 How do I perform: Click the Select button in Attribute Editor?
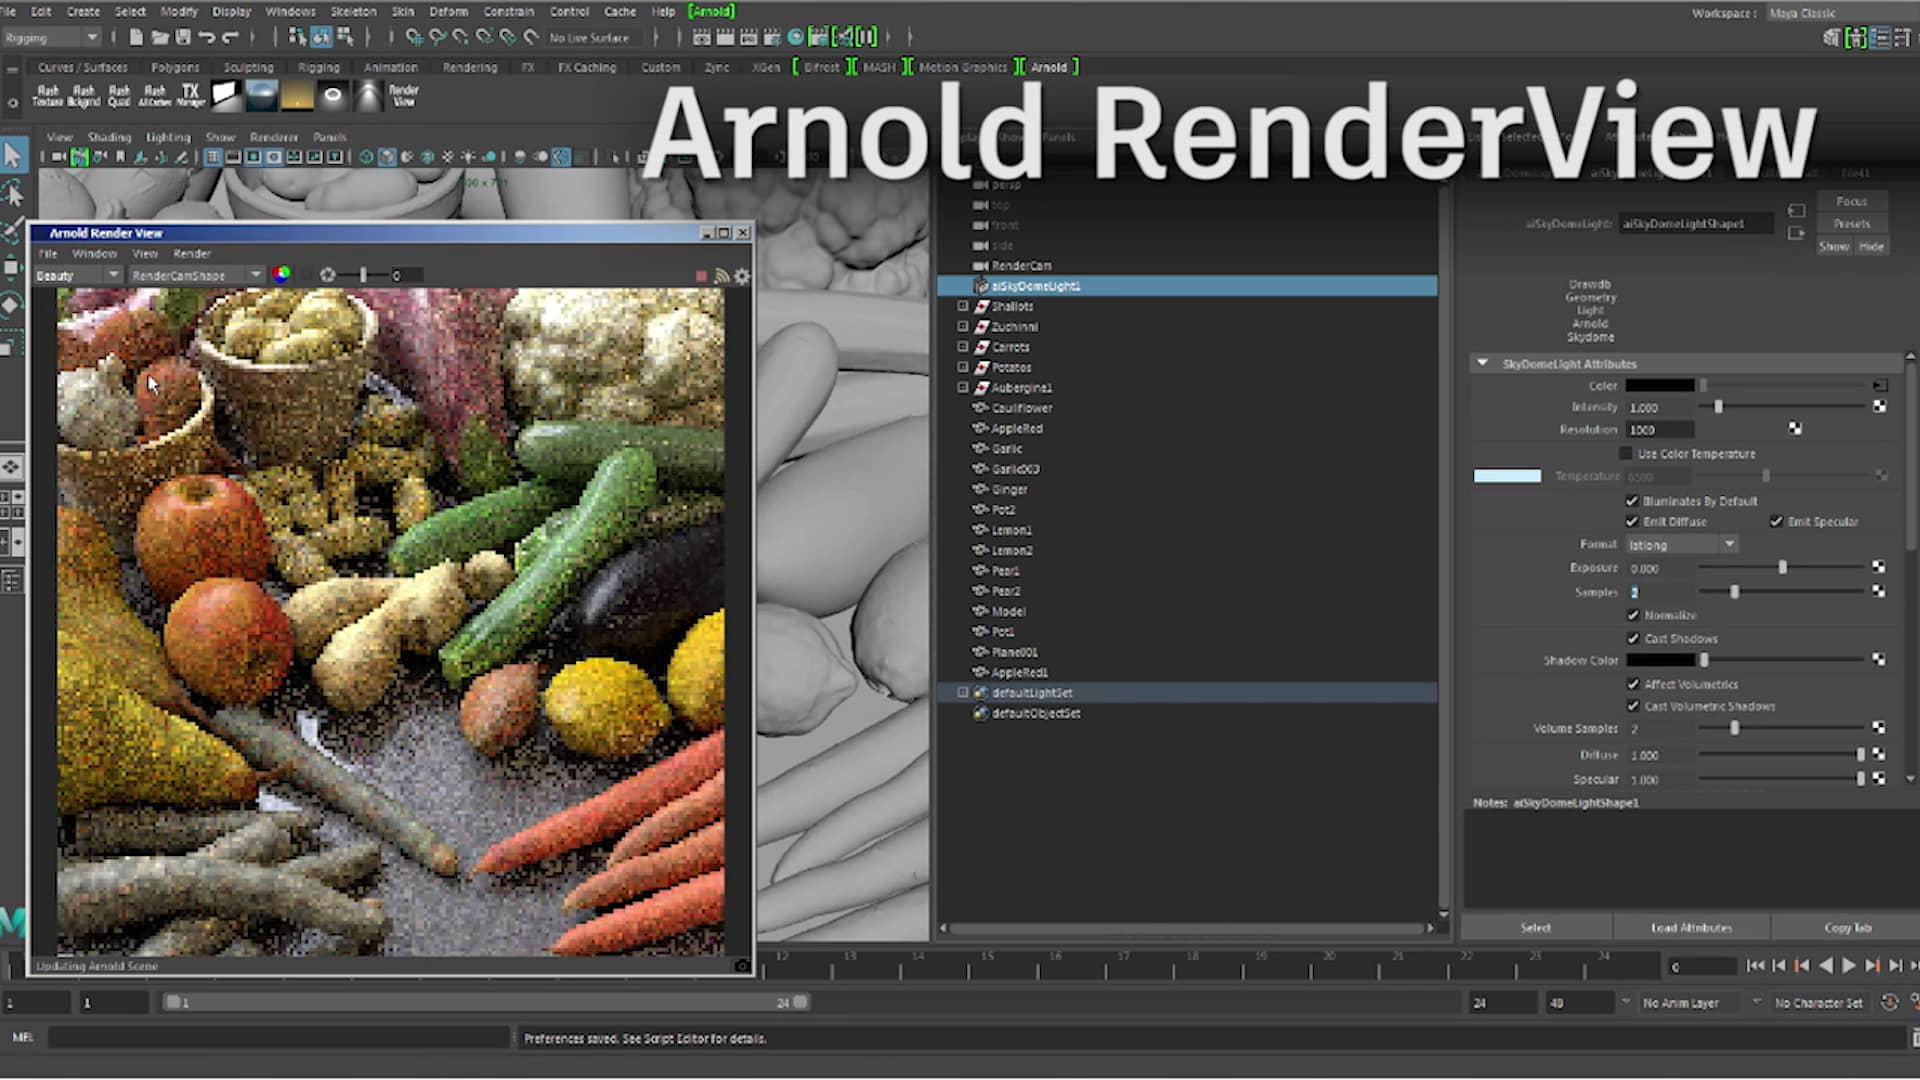pyautogui.click(x=1536, y=928)
